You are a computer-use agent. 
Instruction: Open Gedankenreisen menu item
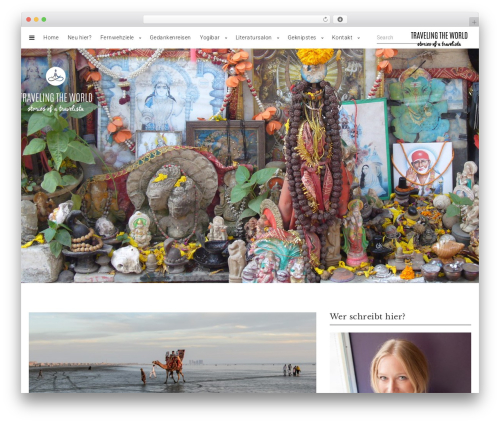pos(170,38)
